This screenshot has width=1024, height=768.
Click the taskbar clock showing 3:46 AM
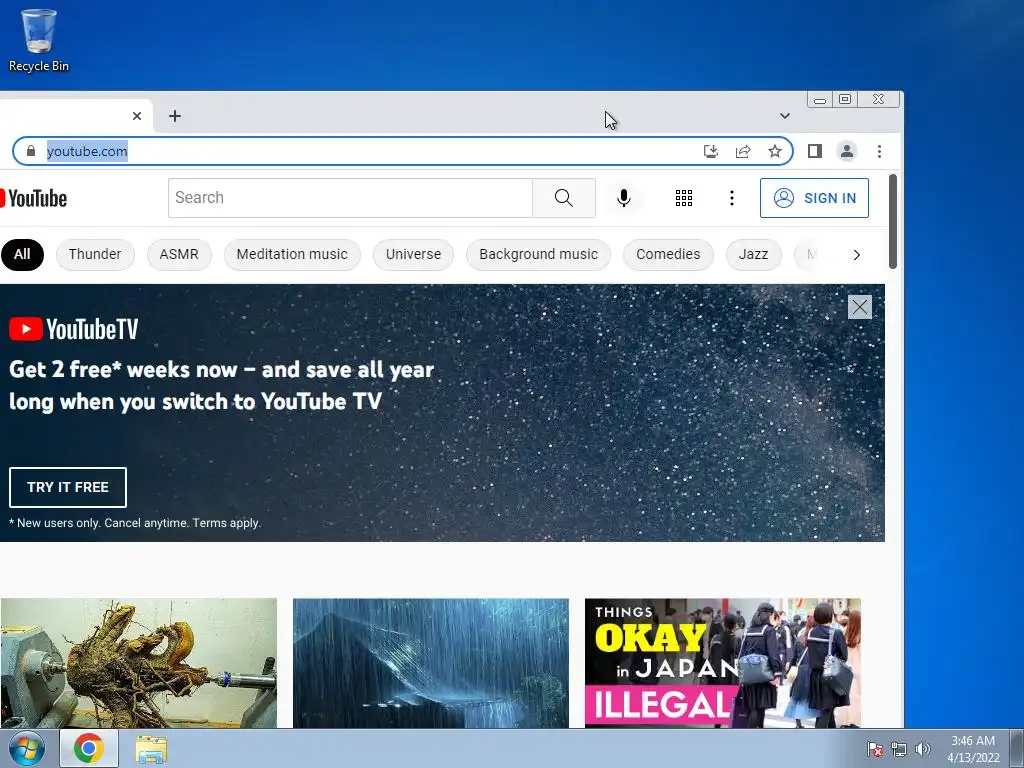[973, 749]
